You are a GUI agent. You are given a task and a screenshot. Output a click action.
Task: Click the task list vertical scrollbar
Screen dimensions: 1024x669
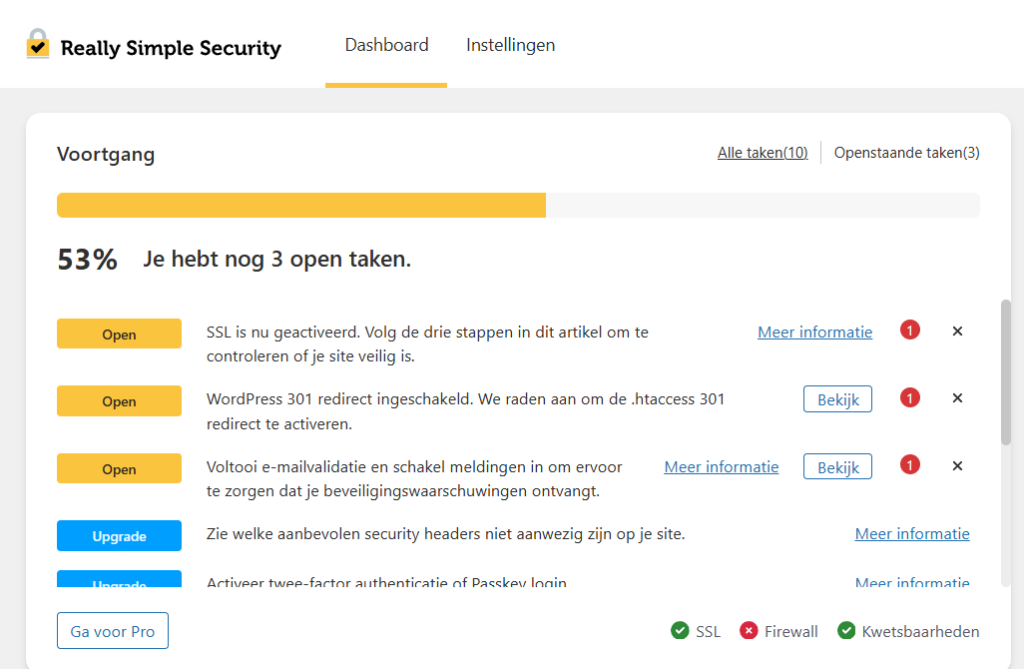(x=1006, y=370)
